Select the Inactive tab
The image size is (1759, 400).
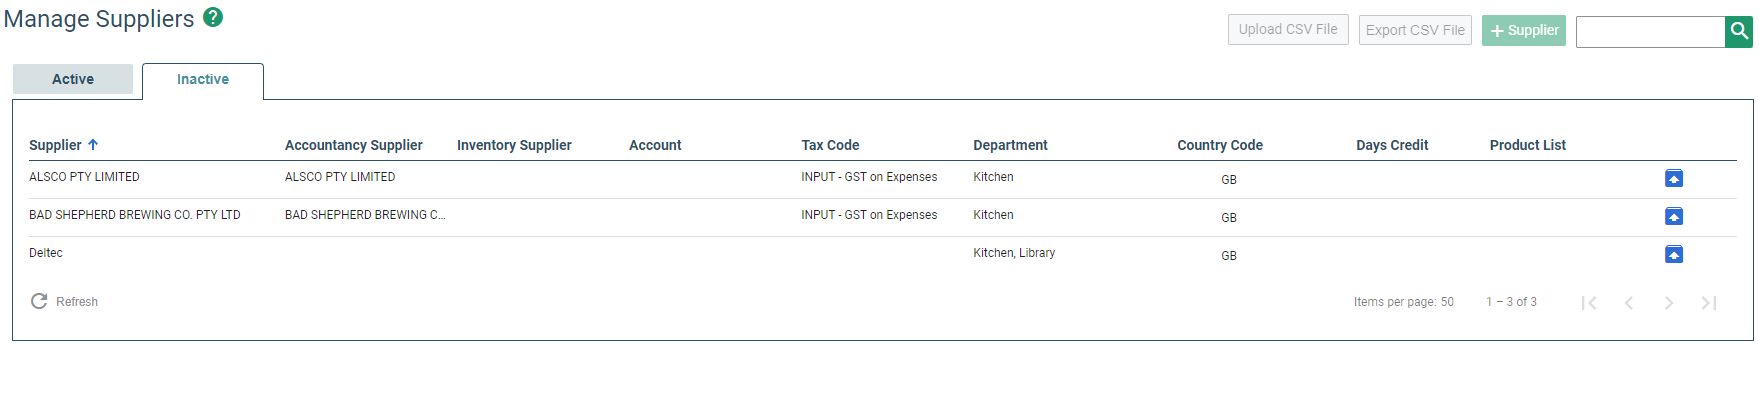(203, 80)
